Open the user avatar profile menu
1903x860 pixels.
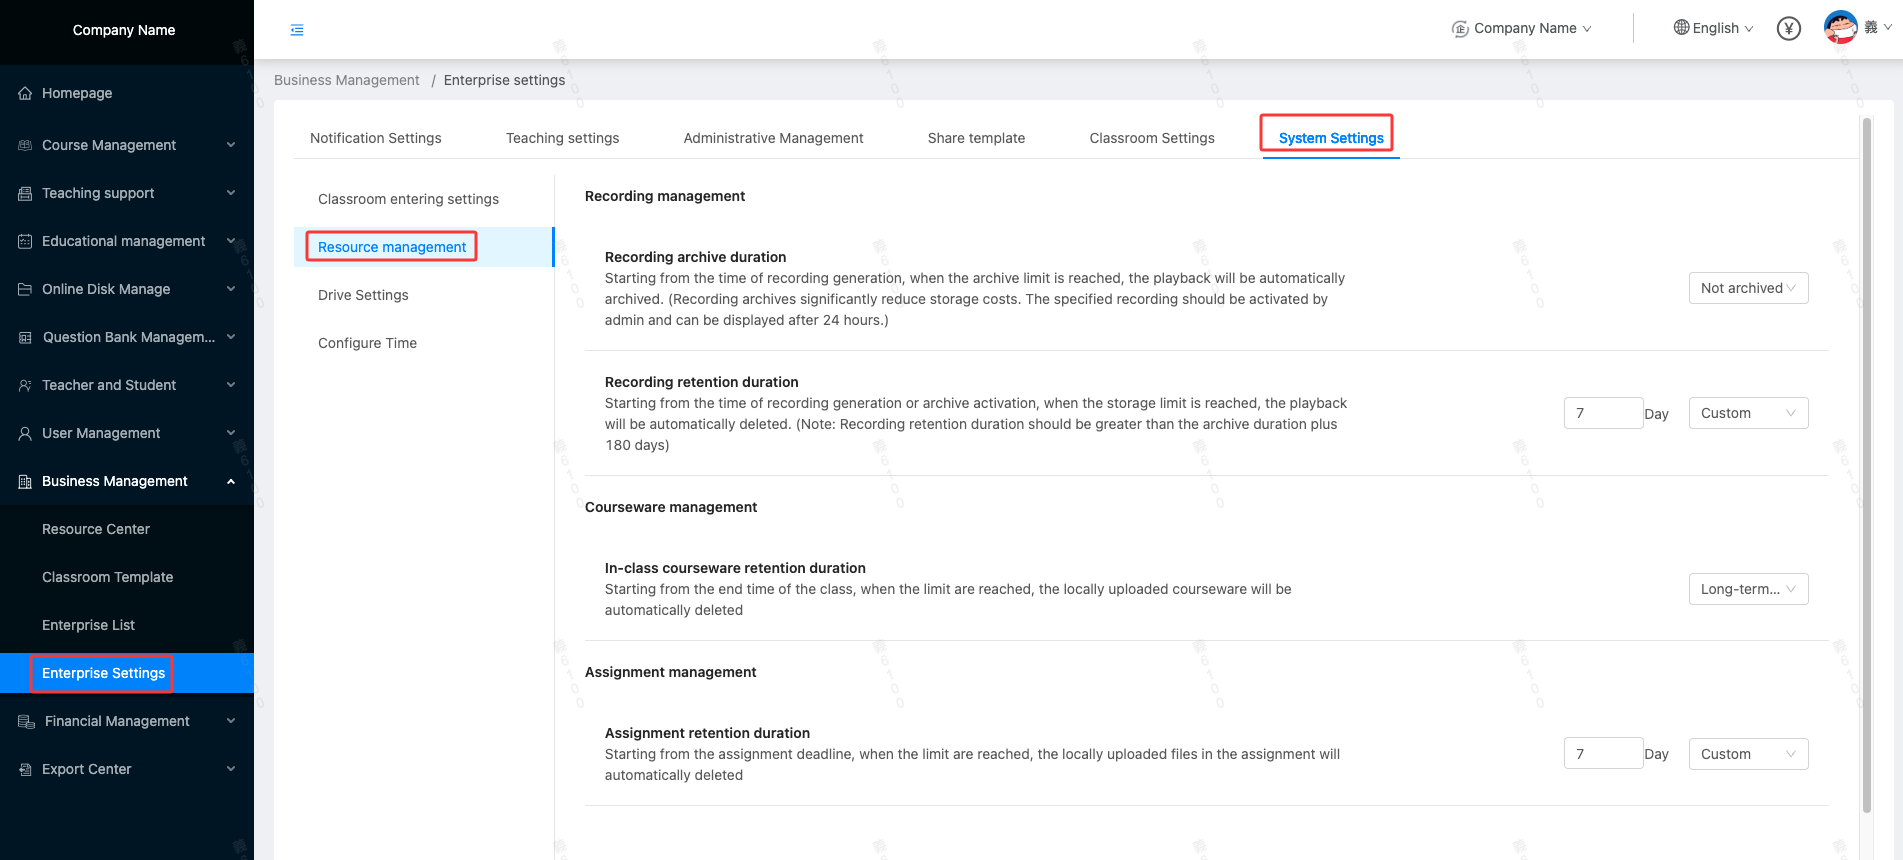pos(1840,27)
